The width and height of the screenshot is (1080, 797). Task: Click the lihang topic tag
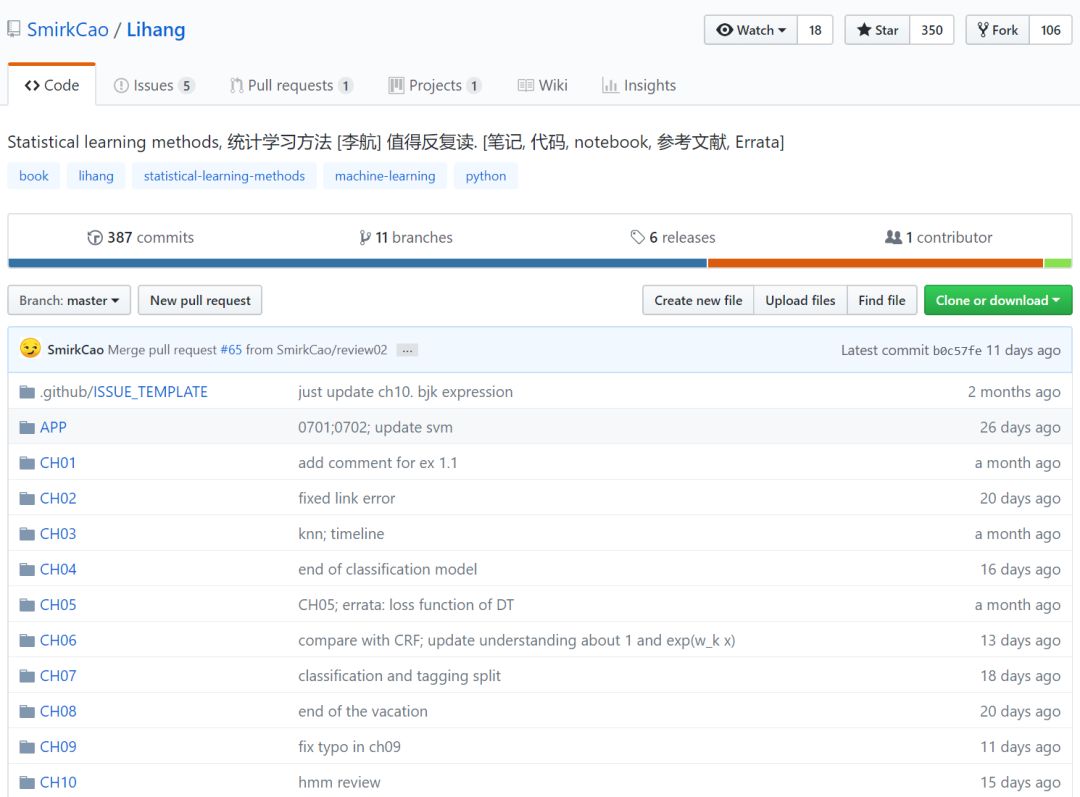coord(96,176)
